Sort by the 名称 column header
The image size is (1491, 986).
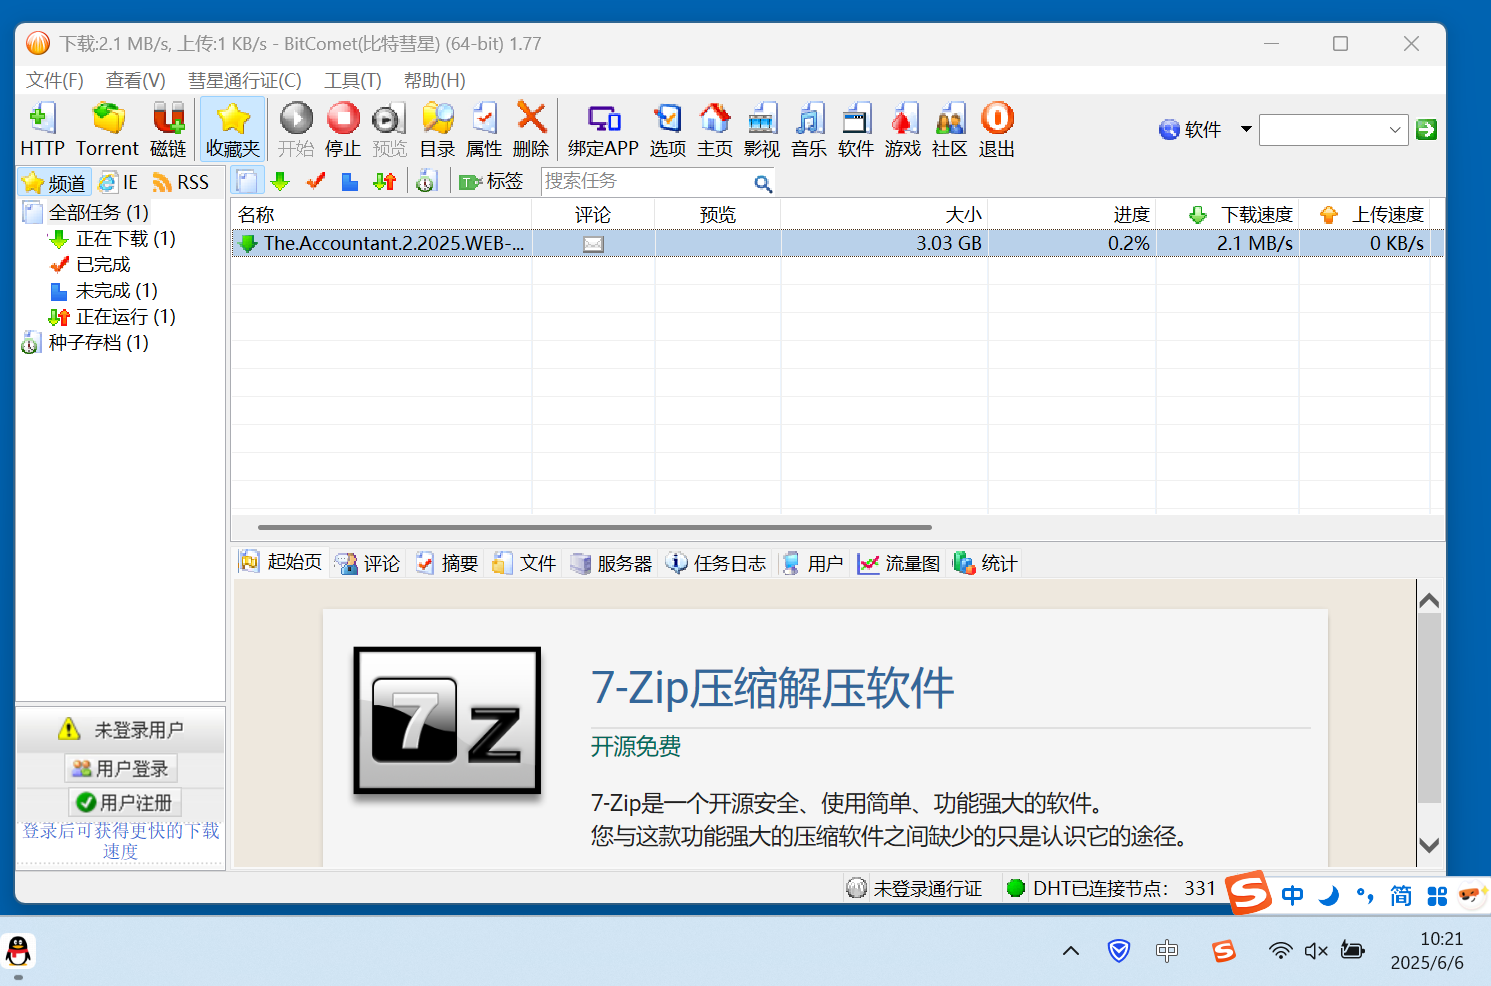381,214
